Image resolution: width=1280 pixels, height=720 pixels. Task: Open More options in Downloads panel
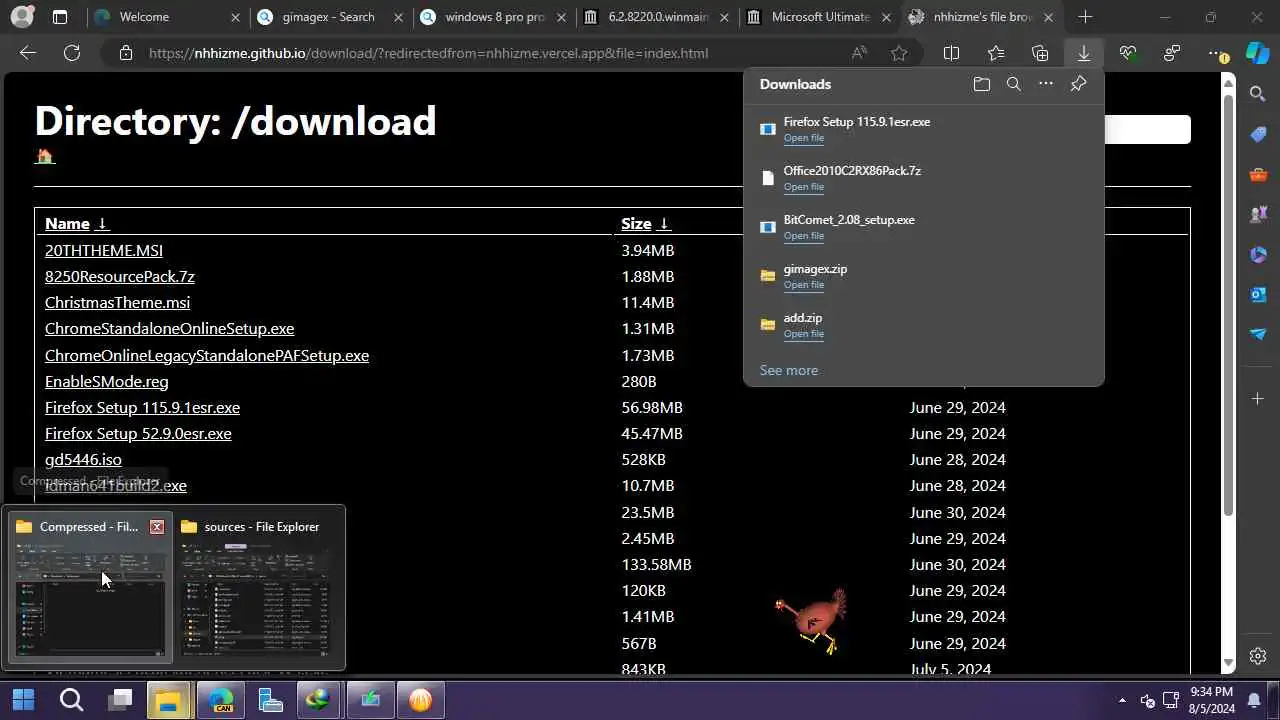(1045, 84)
